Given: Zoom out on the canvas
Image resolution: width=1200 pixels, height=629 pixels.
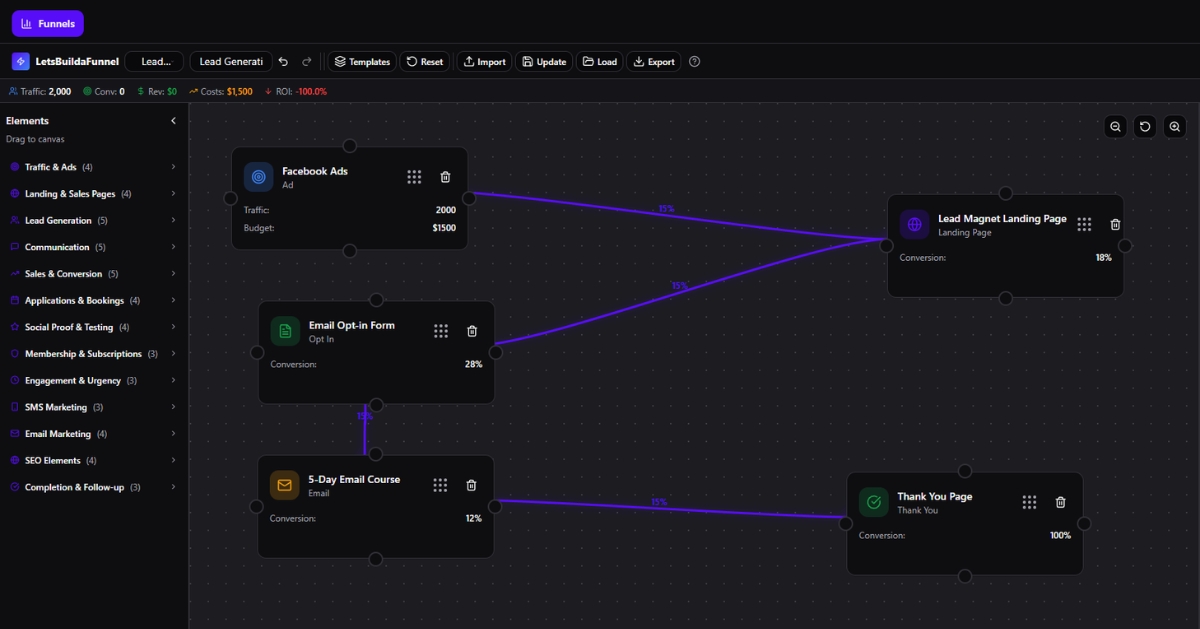Looking at the screenshot, I should click(x=1115, y=127).
